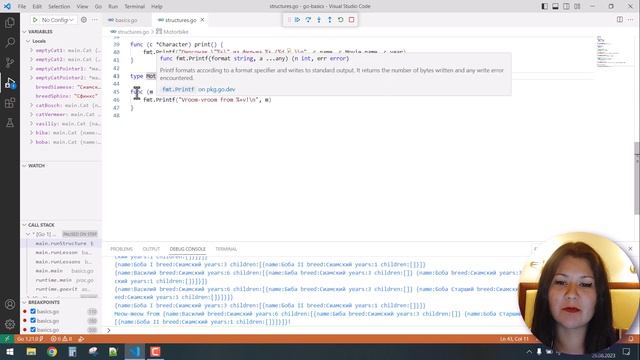Click the Go version status item
Image resolution: width=640 pixels, height=360 pixels.
[x=30, y=339]
